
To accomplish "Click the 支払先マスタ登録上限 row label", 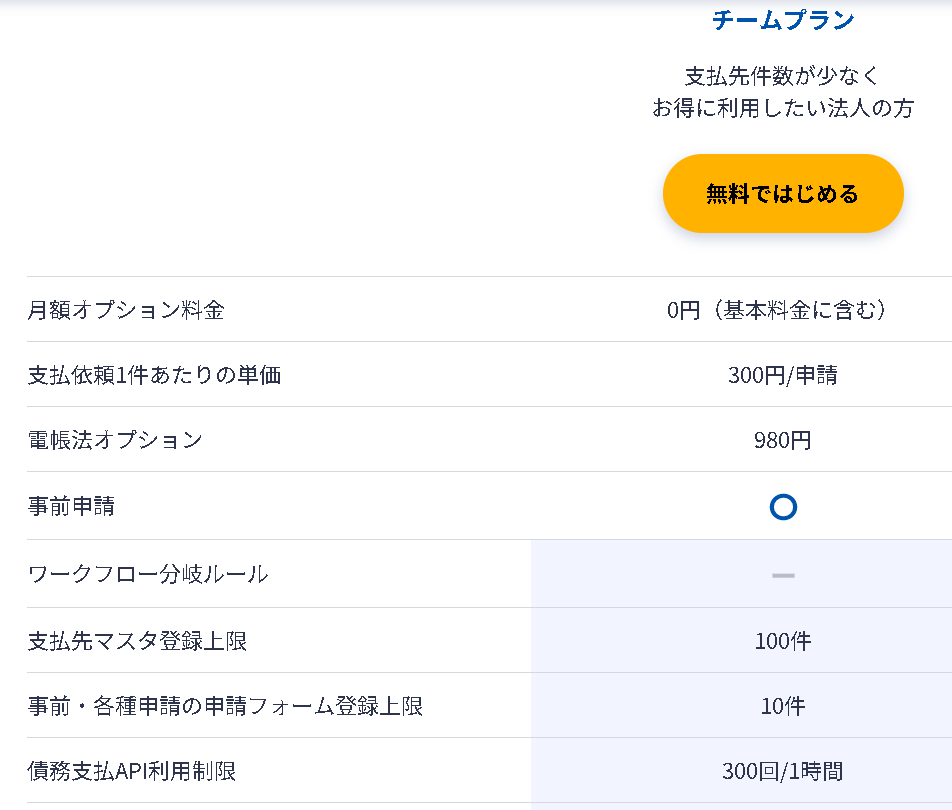I will tap(137, 641).
